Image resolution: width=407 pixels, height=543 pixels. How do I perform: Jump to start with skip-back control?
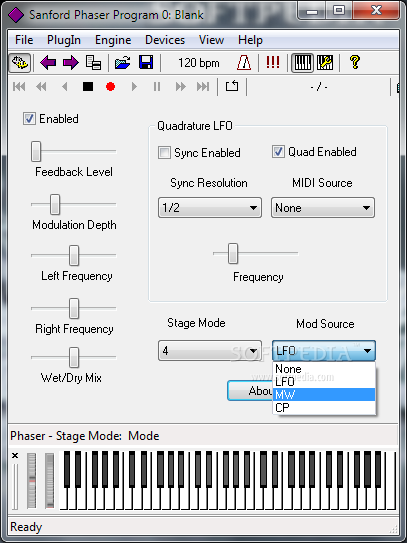click(x=19, y=87)
